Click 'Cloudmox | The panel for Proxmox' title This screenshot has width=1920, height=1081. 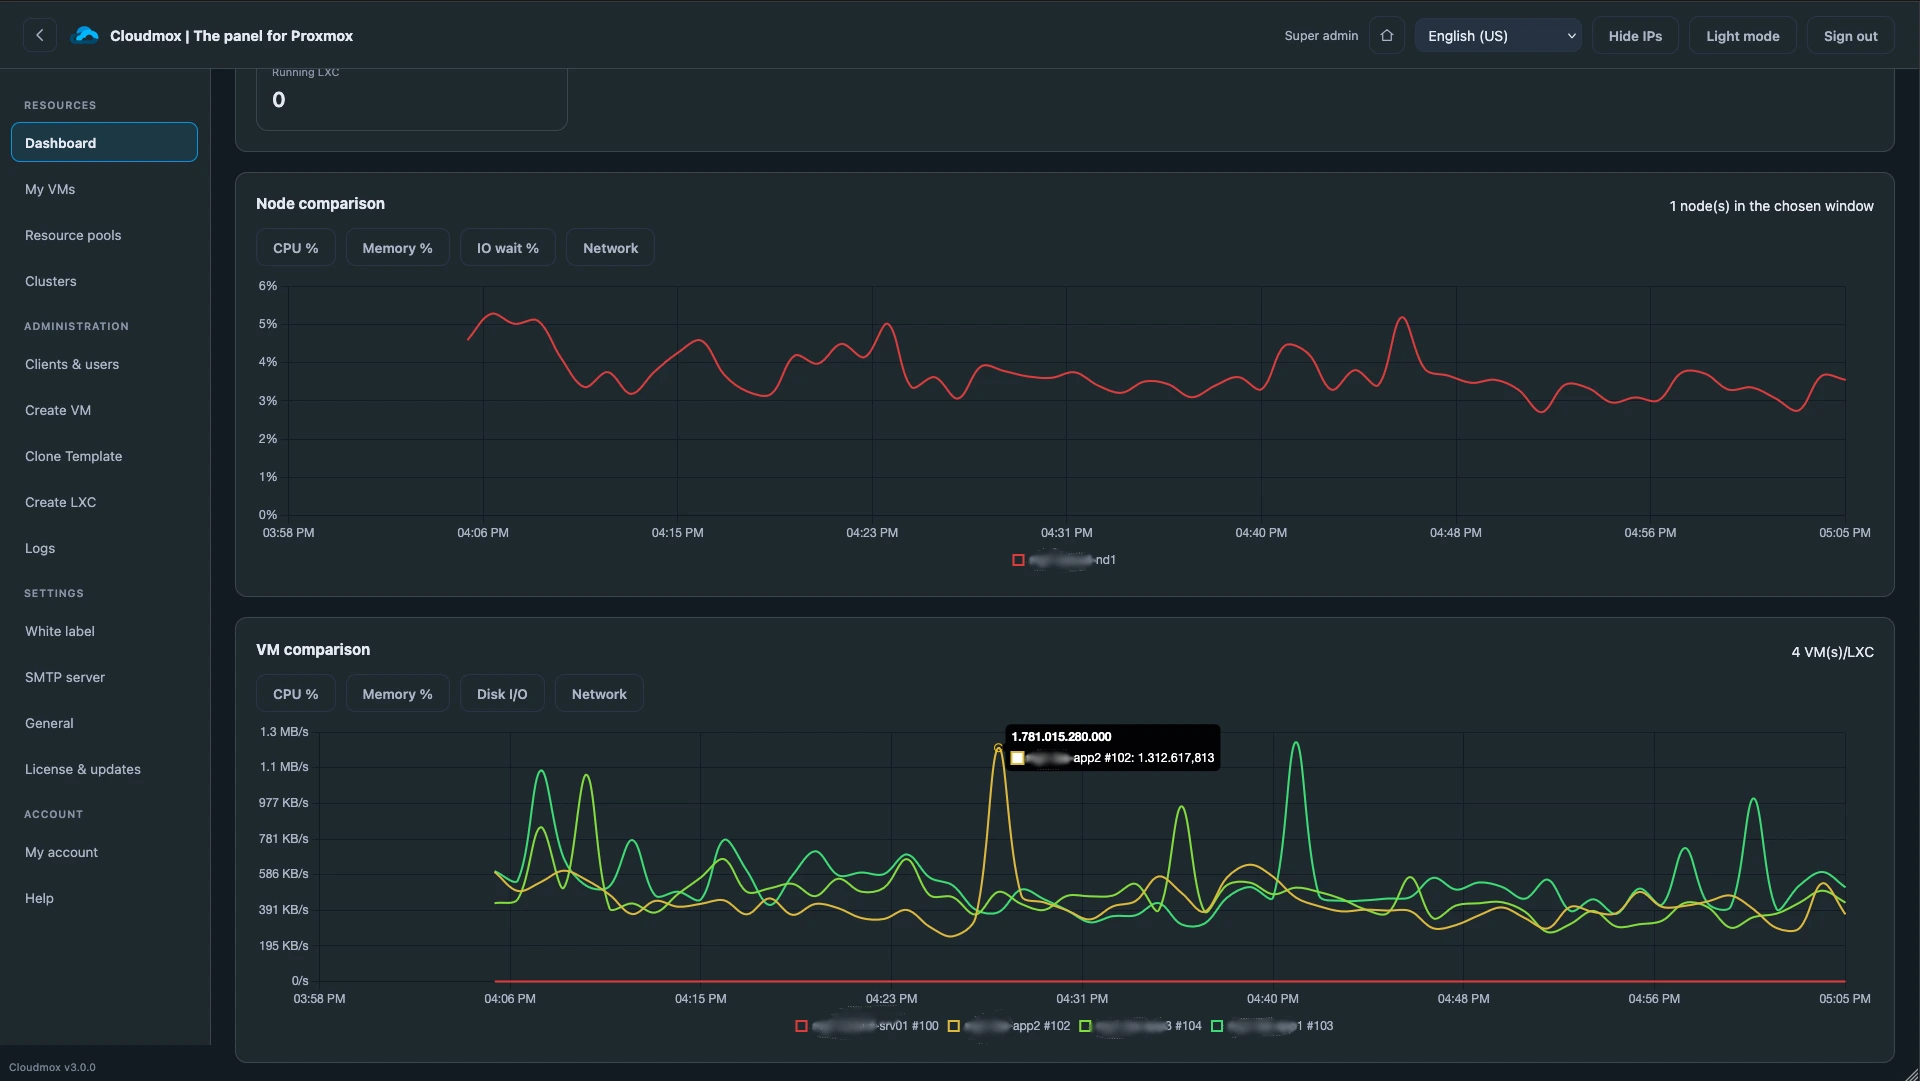pyautogui.click(x=231, y=36)
